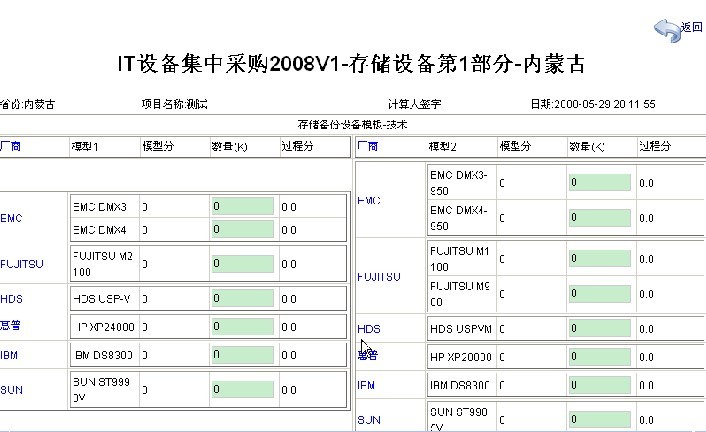This screenshot has width=706, height=432.
Task: Click the 模型2 column header
Action: [x=443, y=146]
